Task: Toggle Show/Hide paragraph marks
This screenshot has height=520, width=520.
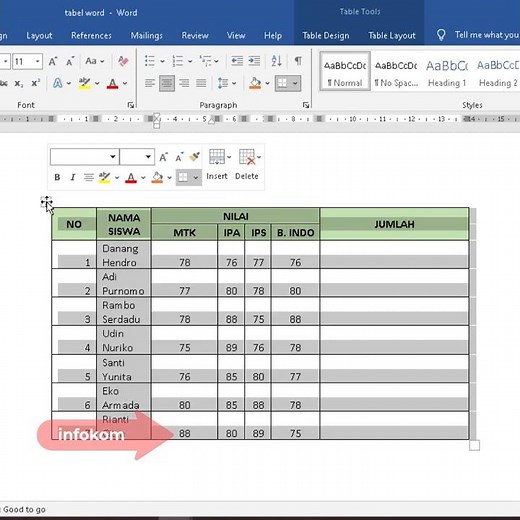Action: pos(298,61)
